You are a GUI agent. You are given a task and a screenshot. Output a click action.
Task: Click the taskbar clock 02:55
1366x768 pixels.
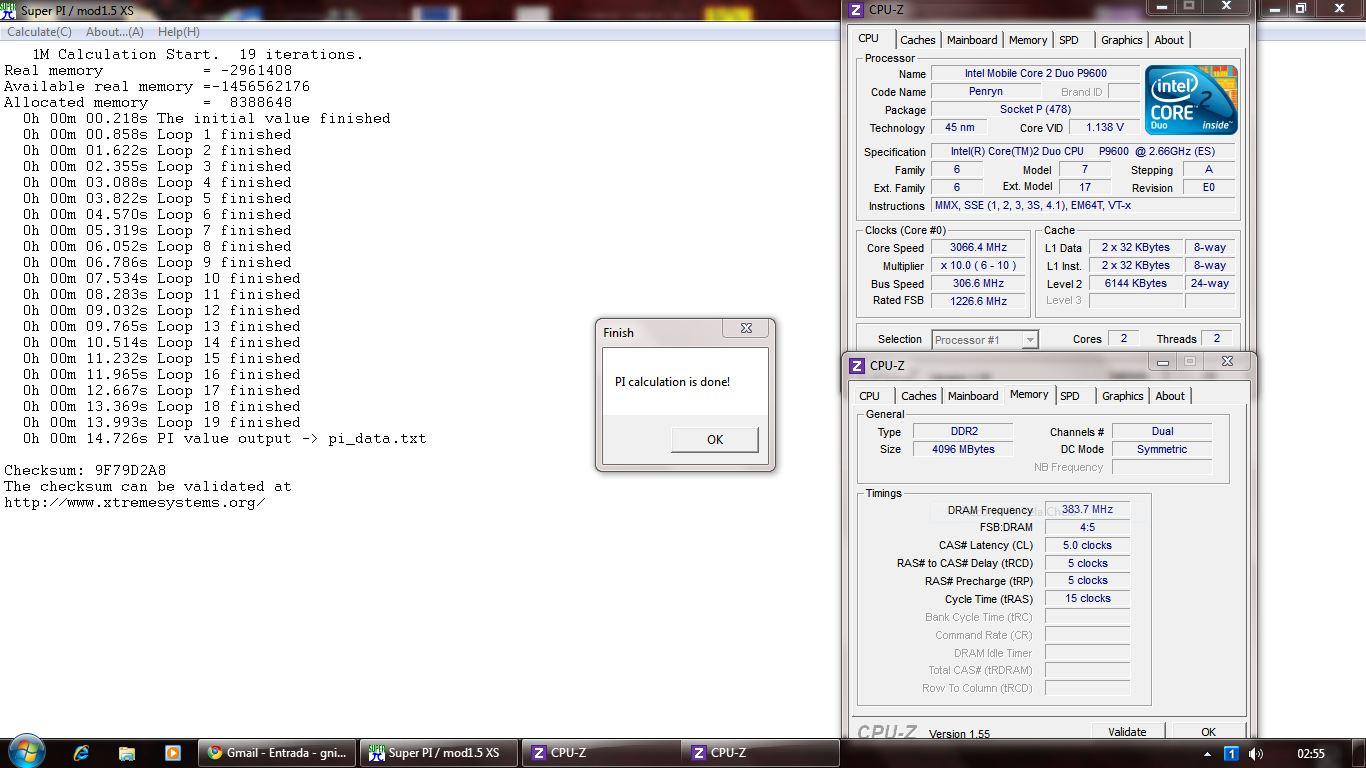(x=1310, y=754)
